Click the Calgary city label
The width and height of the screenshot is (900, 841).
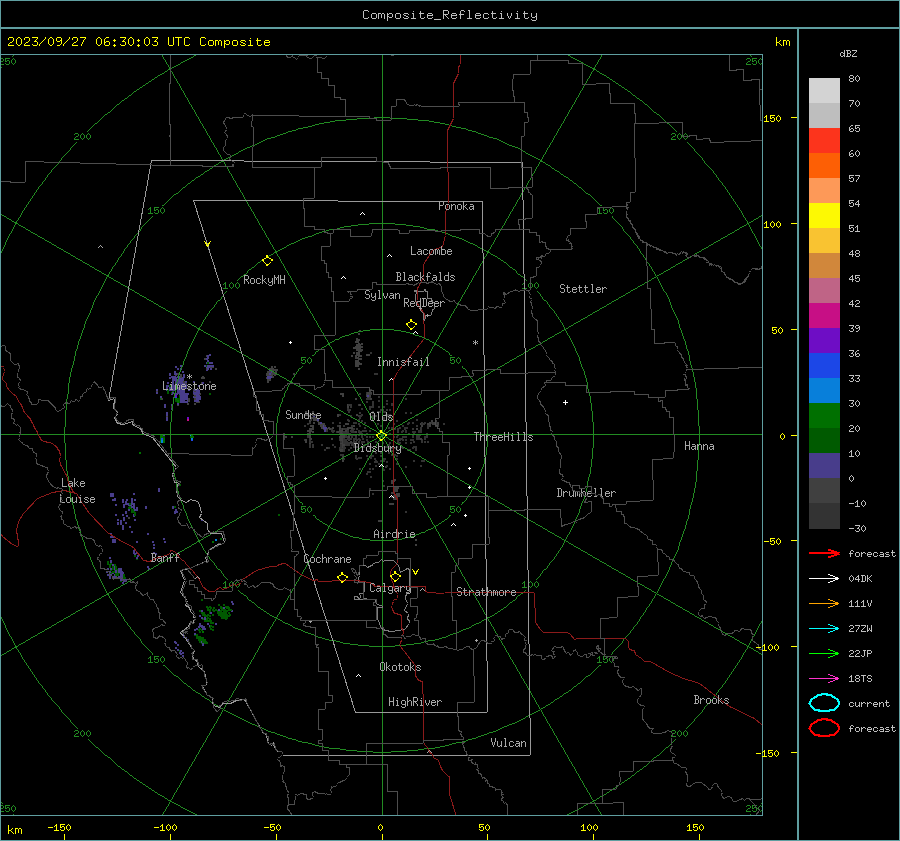tap(390, 588)
